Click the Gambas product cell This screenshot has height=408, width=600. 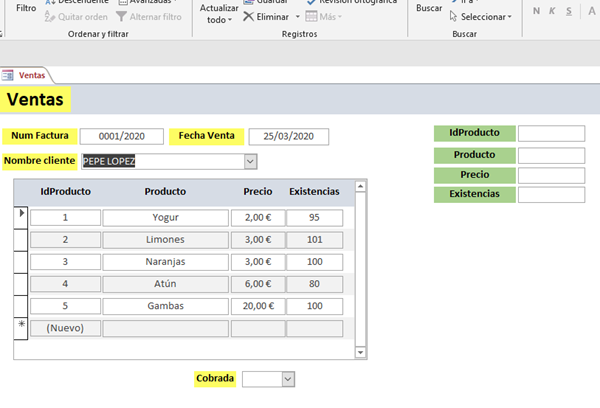pos(166,306)
